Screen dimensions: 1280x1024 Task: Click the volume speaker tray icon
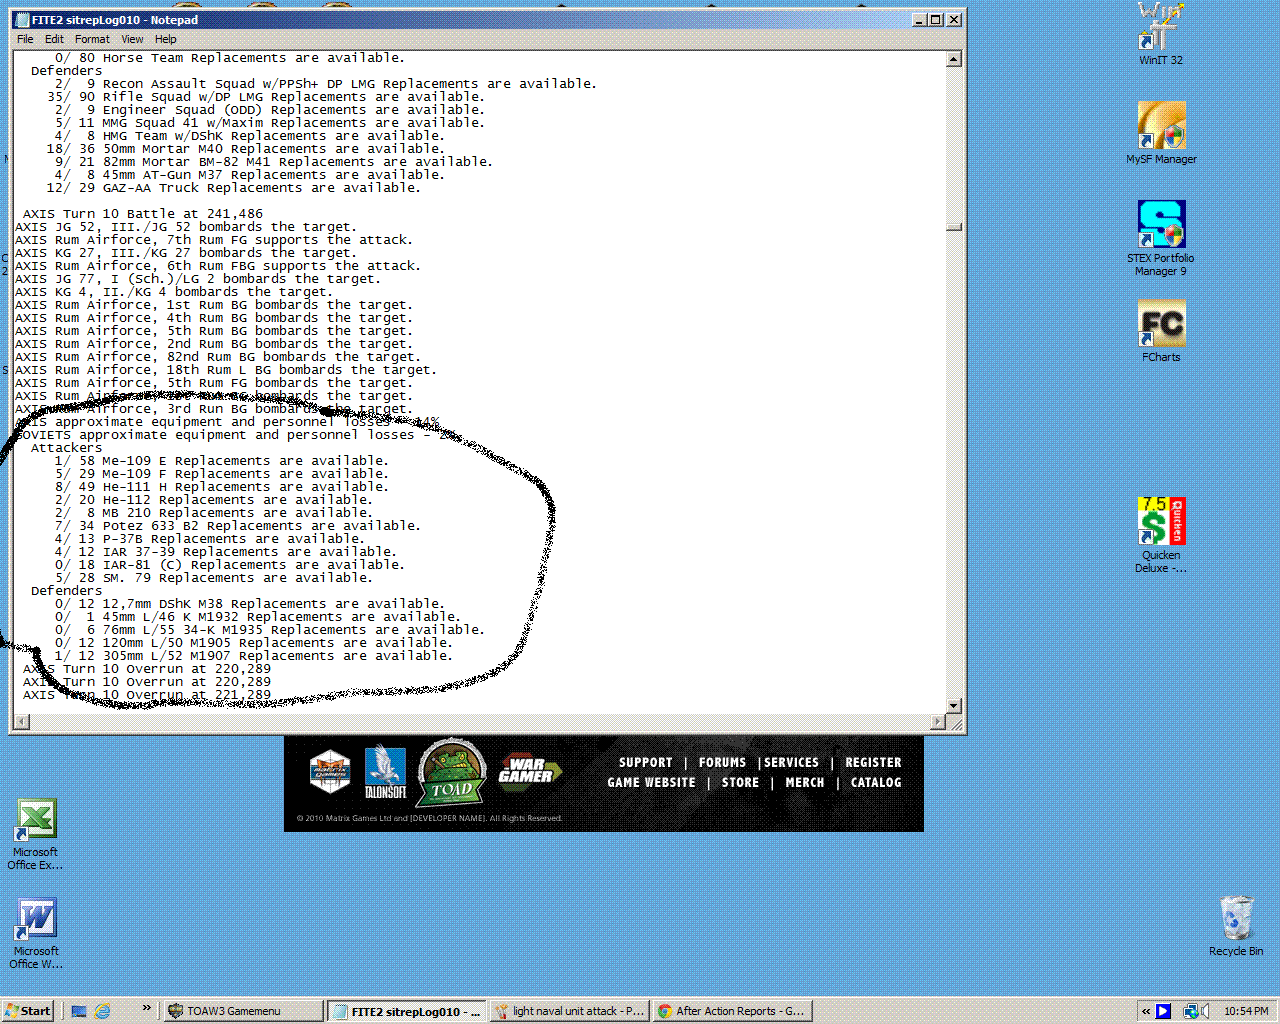(1205, 1011)
